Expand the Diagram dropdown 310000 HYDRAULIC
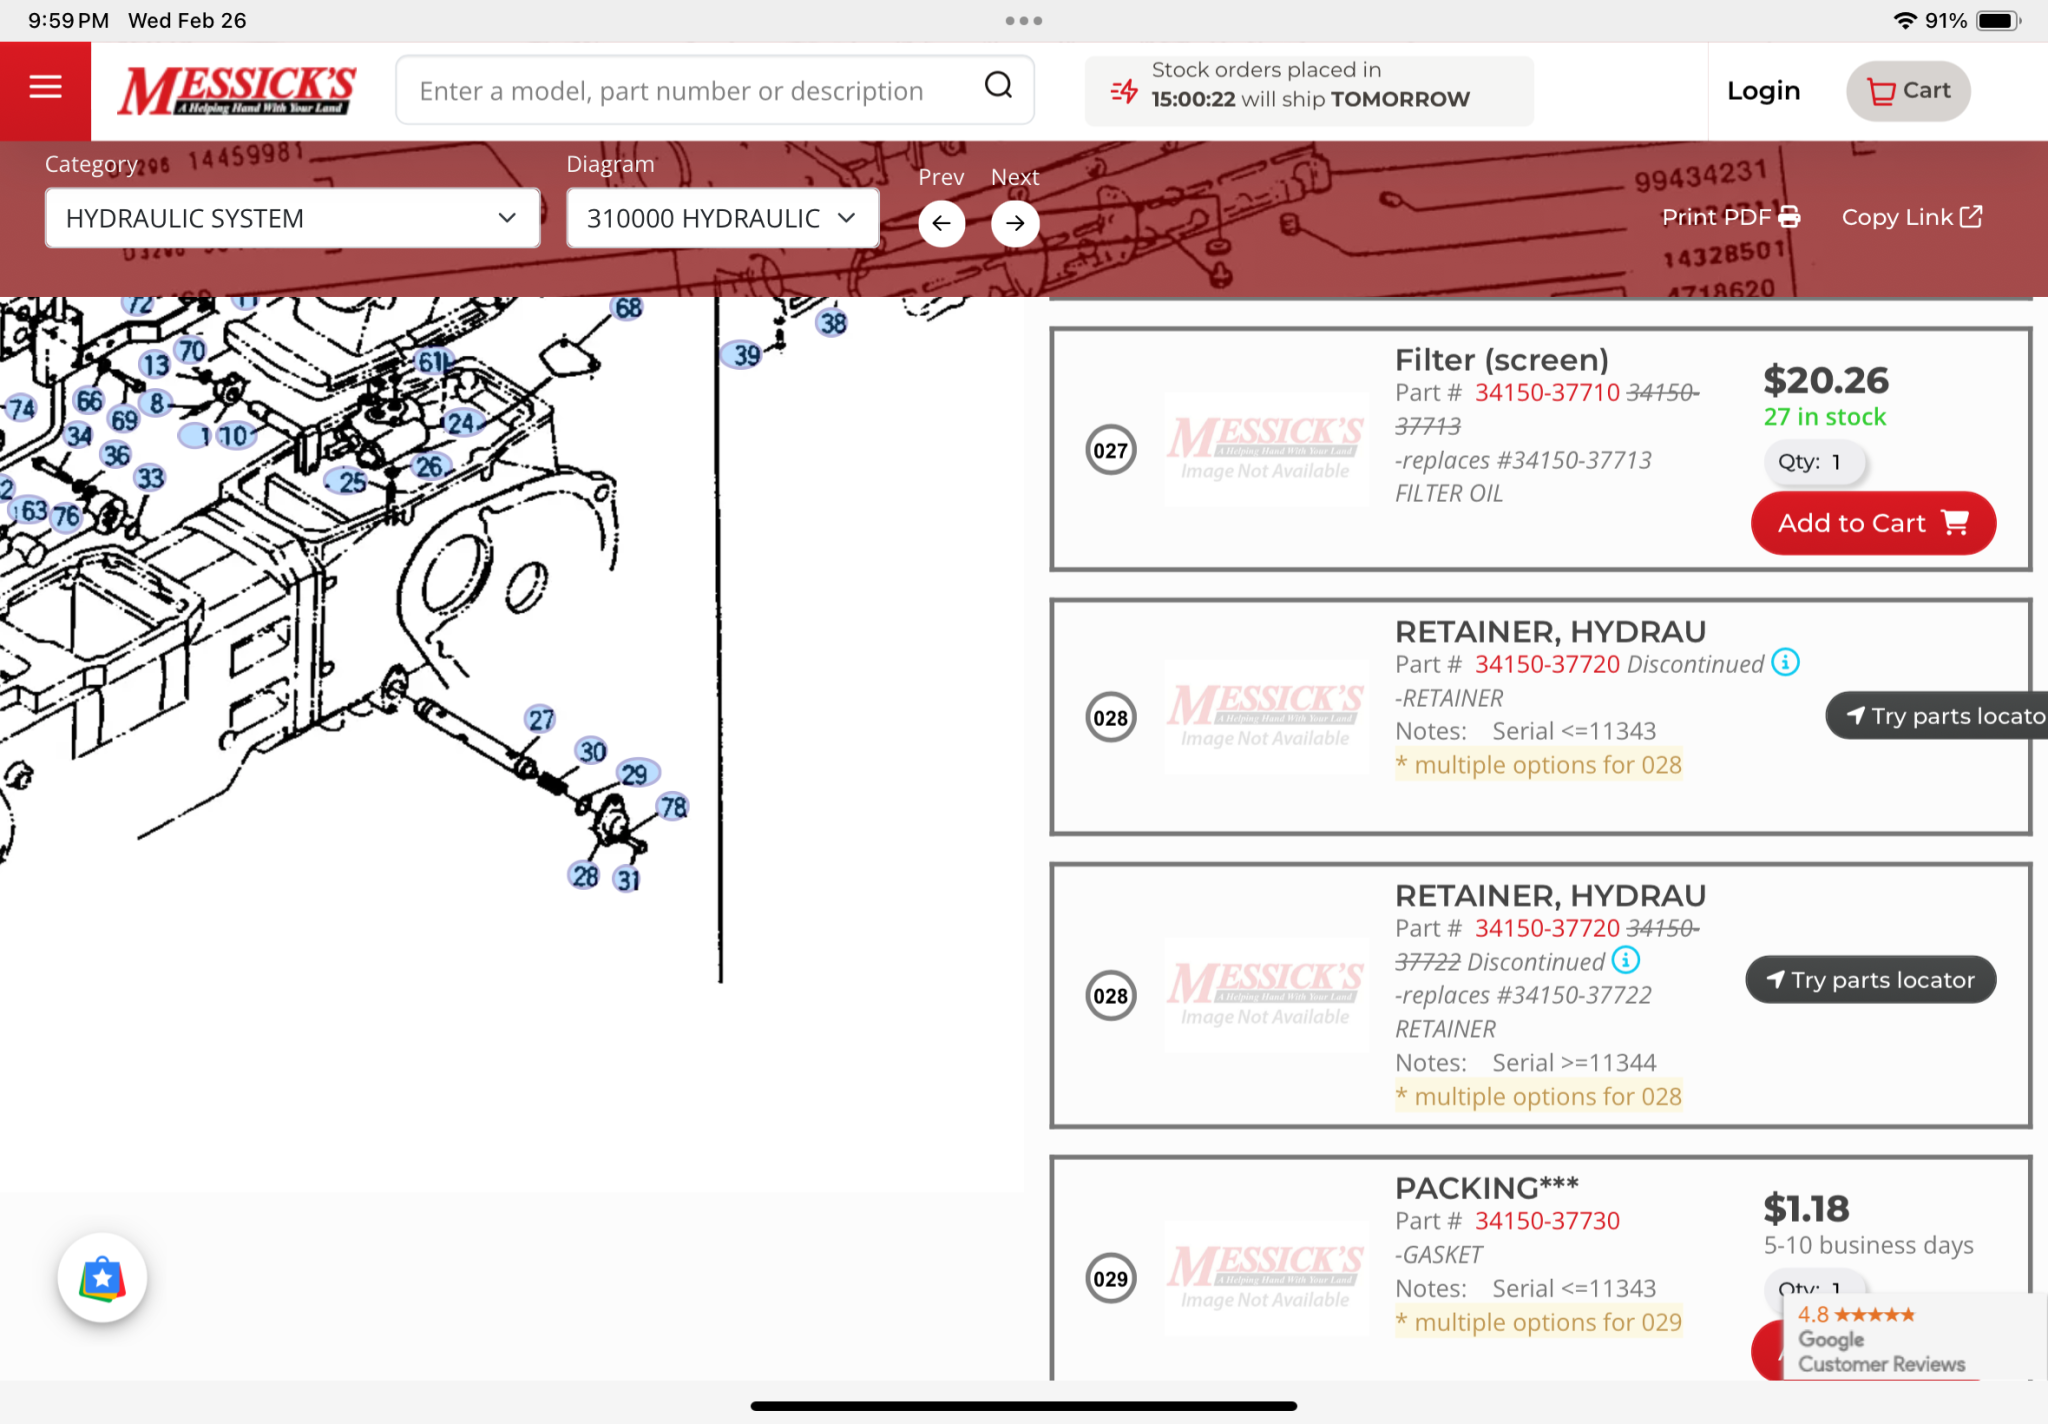Image resolution: width=2048 pixels, height=1424 pixels. point(722,218)
